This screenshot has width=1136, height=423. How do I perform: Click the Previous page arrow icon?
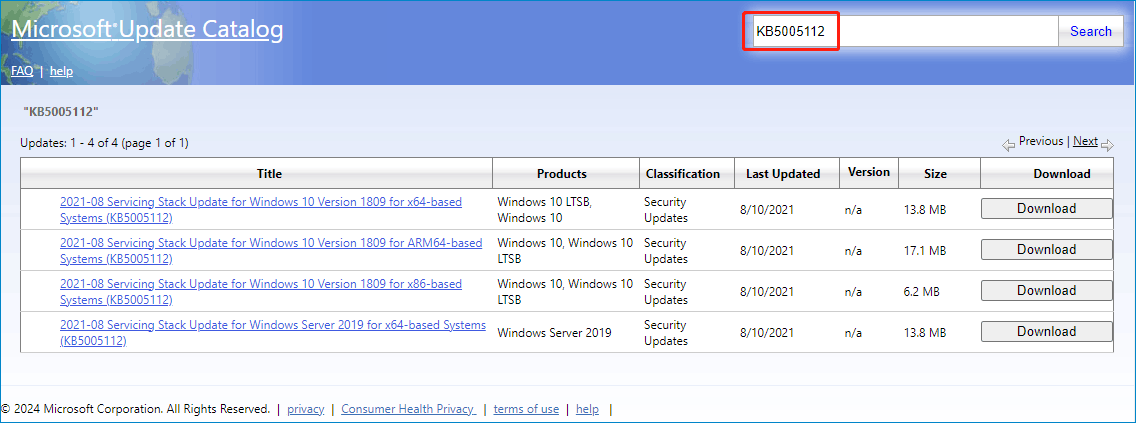1008,146
